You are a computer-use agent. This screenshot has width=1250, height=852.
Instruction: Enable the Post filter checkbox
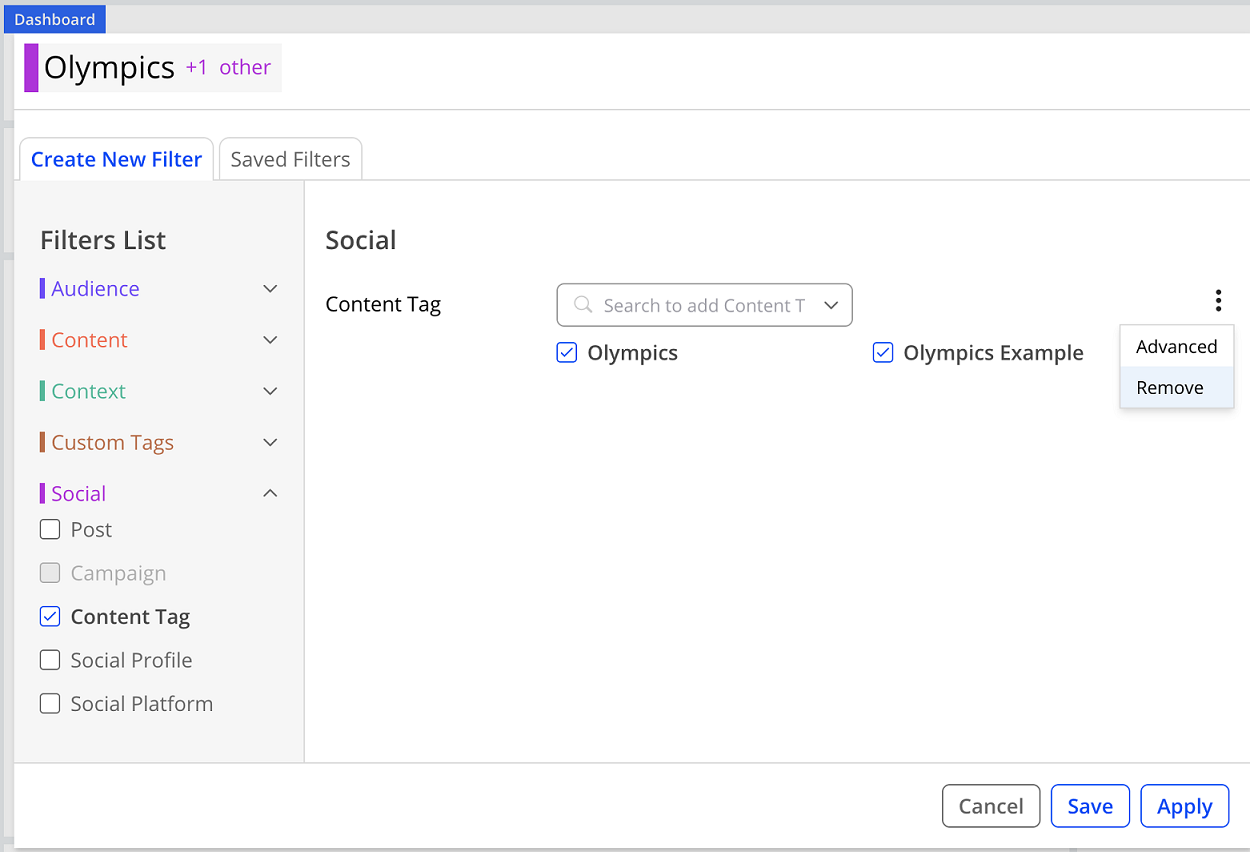(50, 529)
